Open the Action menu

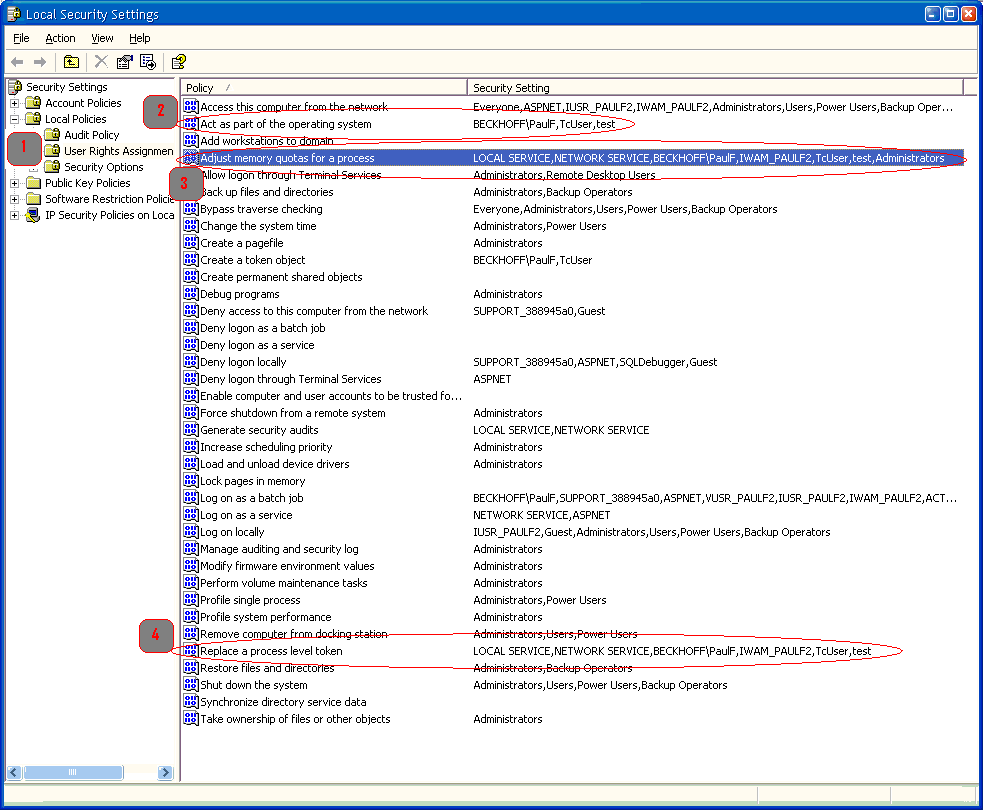(60, 38)
